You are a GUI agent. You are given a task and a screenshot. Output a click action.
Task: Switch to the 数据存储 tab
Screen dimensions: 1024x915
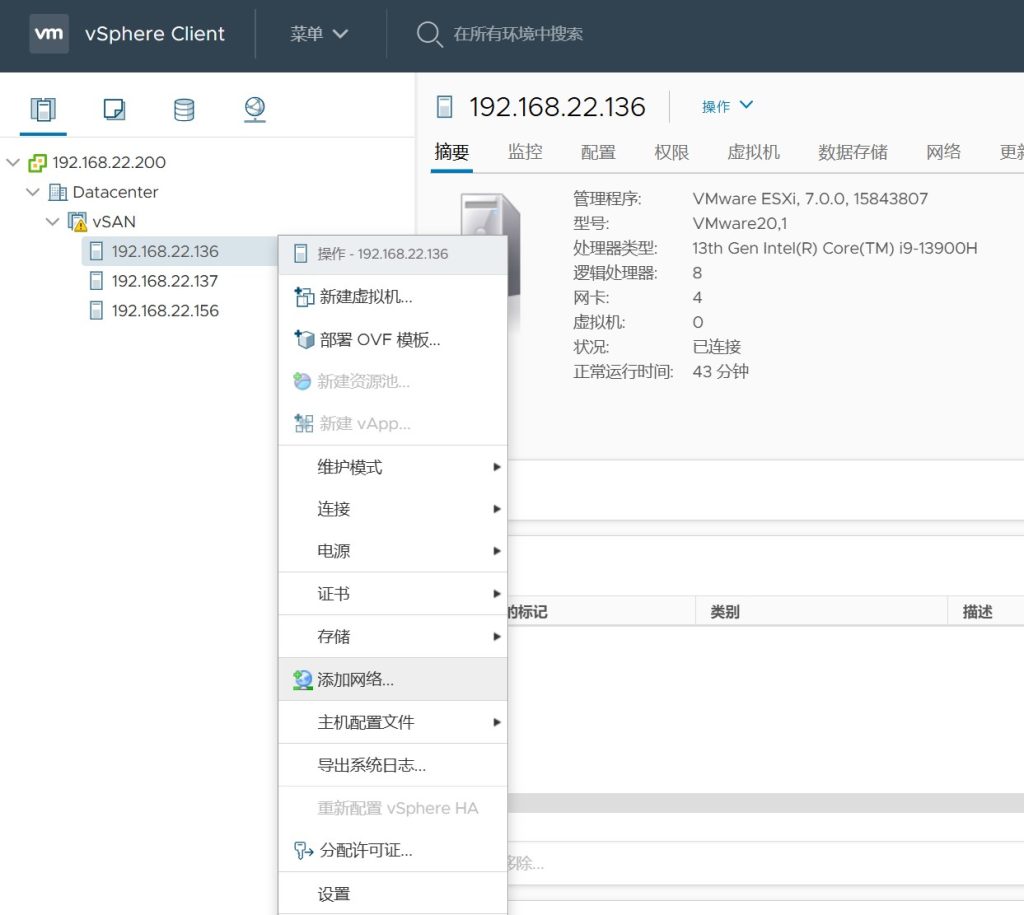[x=852, y=152]
